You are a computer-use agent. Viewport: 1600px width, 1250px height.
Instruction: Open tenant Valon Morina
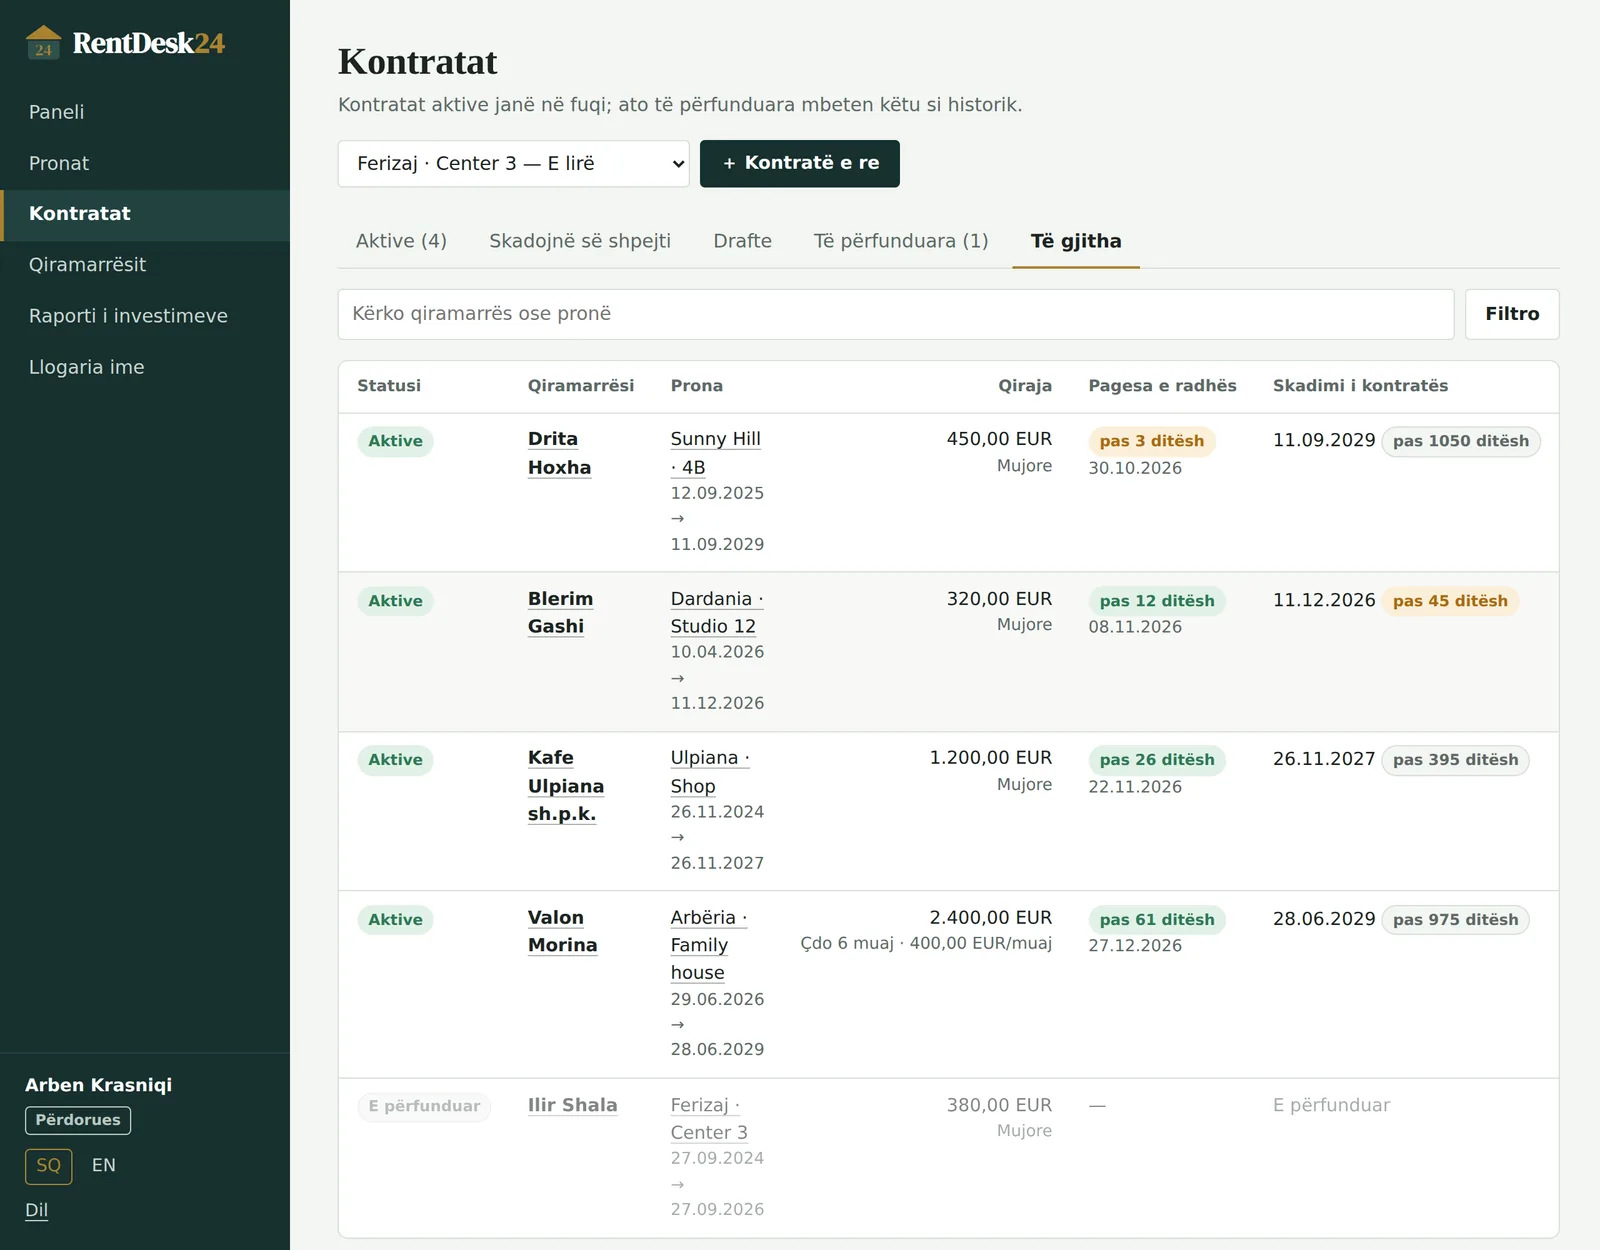click(562, 931)
